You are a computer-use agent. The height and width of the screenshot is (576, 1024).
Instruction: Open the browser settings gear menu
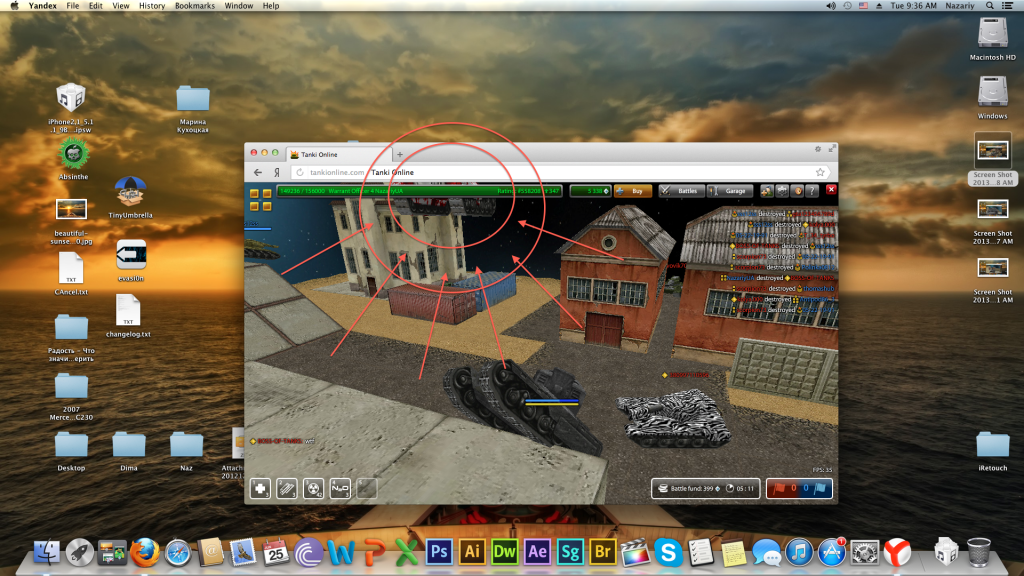tap(818, 149)
